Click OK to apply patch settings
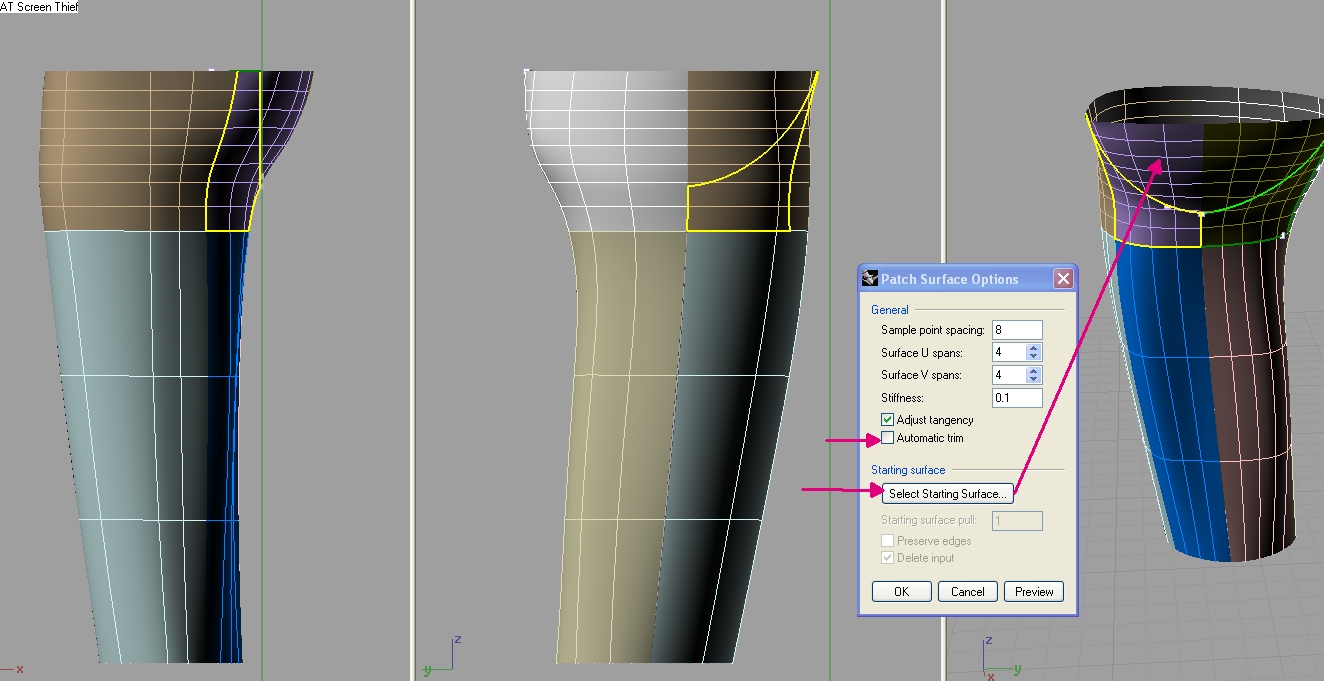 (x=901, y=592)
